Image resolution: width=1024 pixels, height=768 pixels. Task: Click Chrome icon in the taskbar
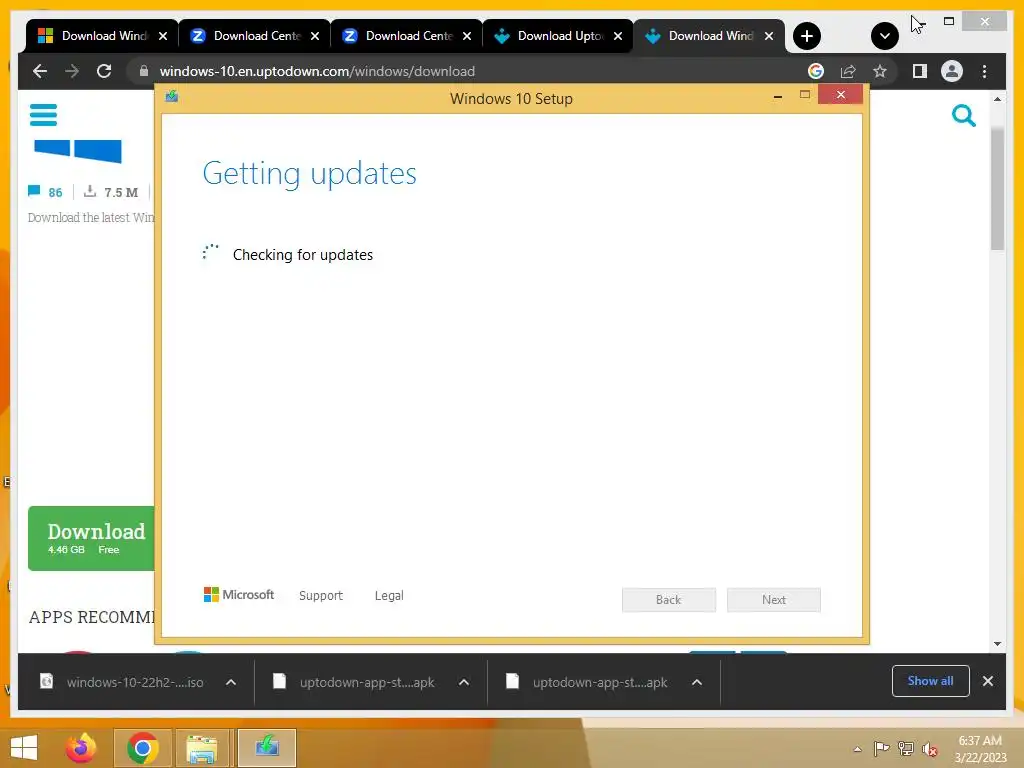coord(143,748)
